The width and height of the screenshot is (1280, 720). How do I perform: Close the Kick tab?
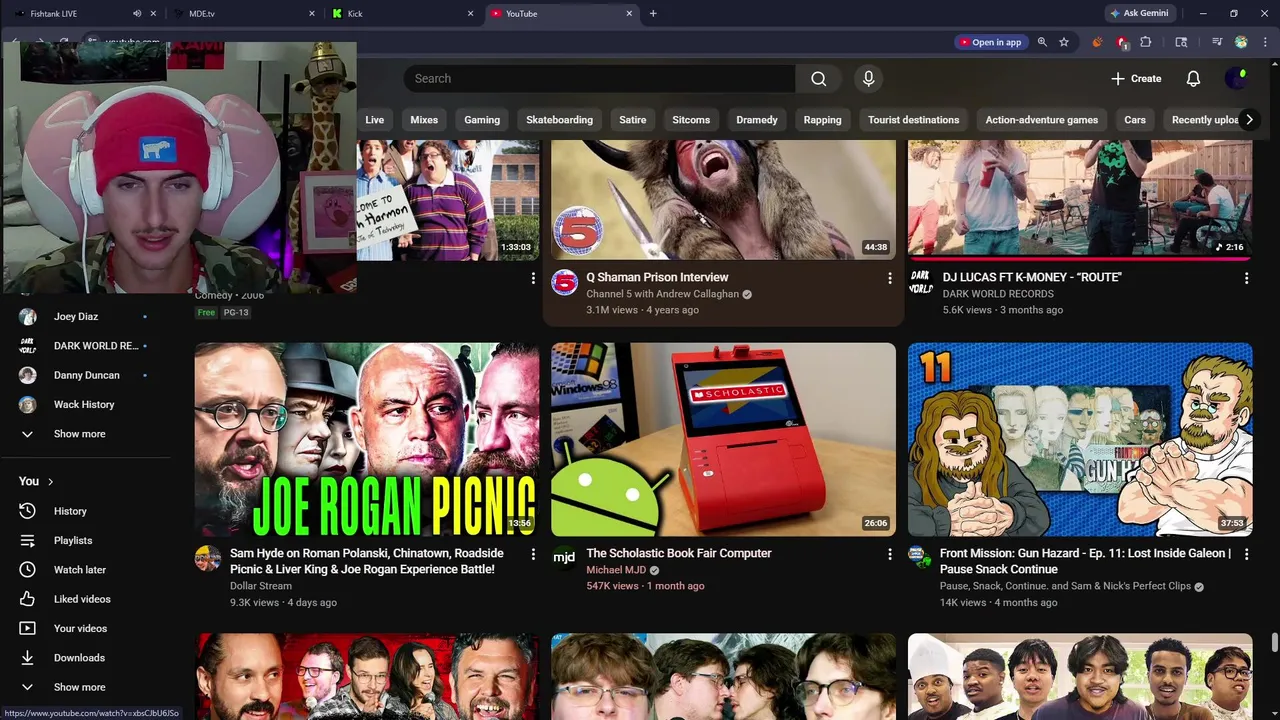pyautogui.click(x=471, y=14)
